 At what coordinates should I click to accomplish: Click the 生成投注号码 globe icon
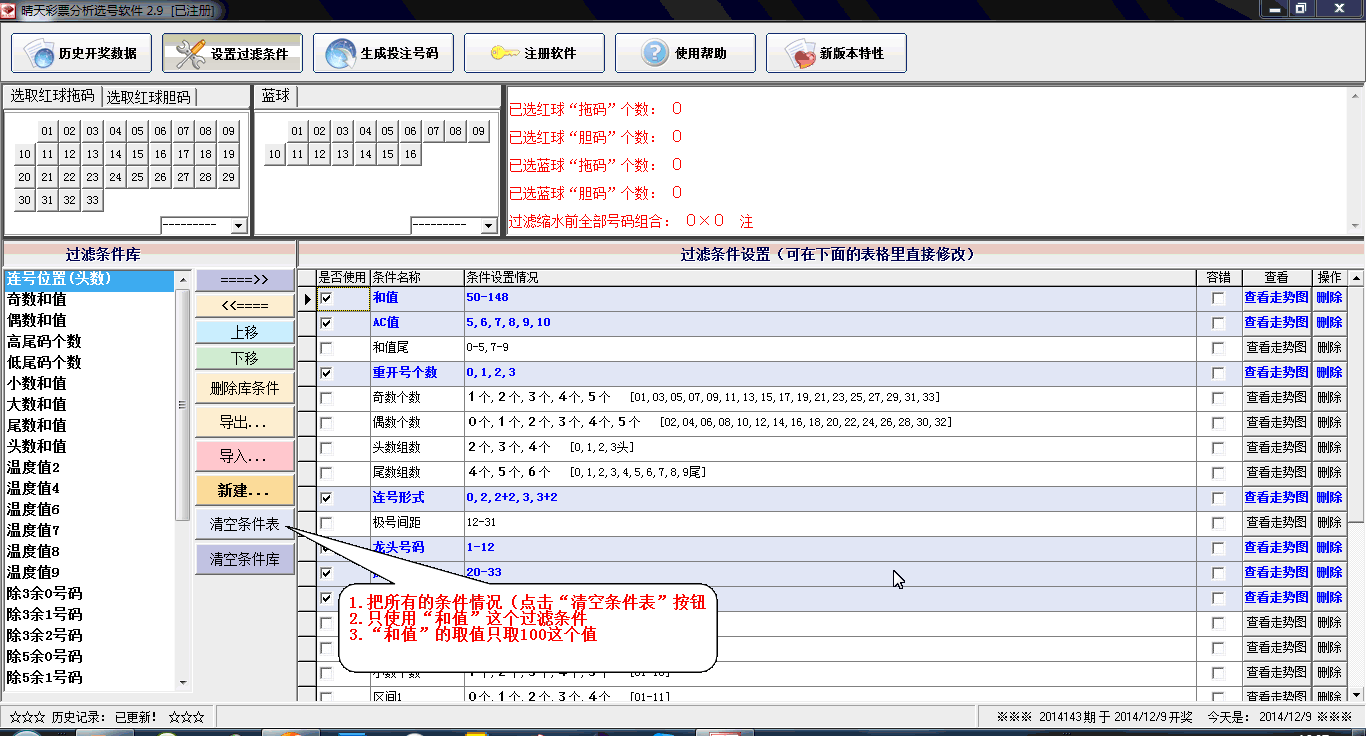coord(341,54)
